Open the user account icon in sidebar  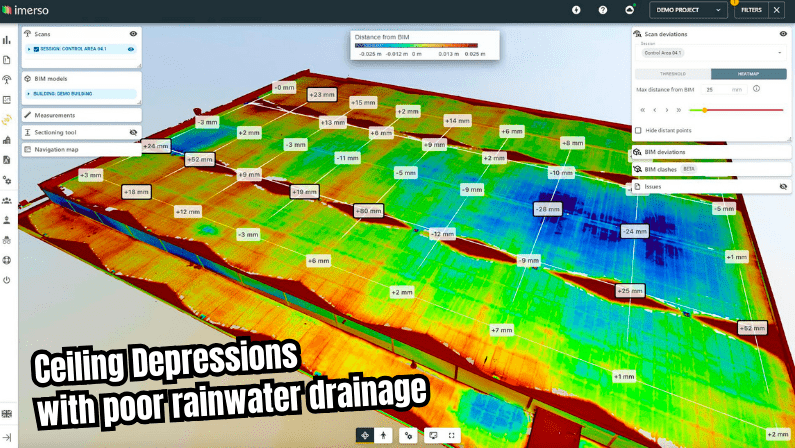(7, 220)
